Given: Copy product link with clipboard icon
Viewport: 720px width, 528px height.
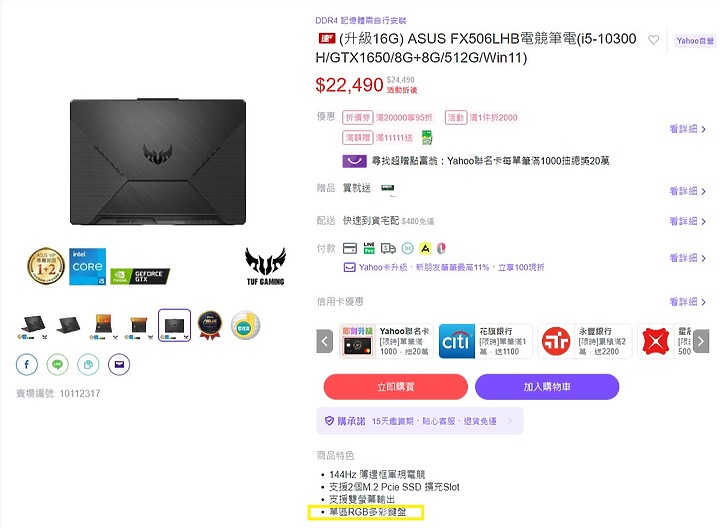Looking at the screenshot, I should 88,365.
